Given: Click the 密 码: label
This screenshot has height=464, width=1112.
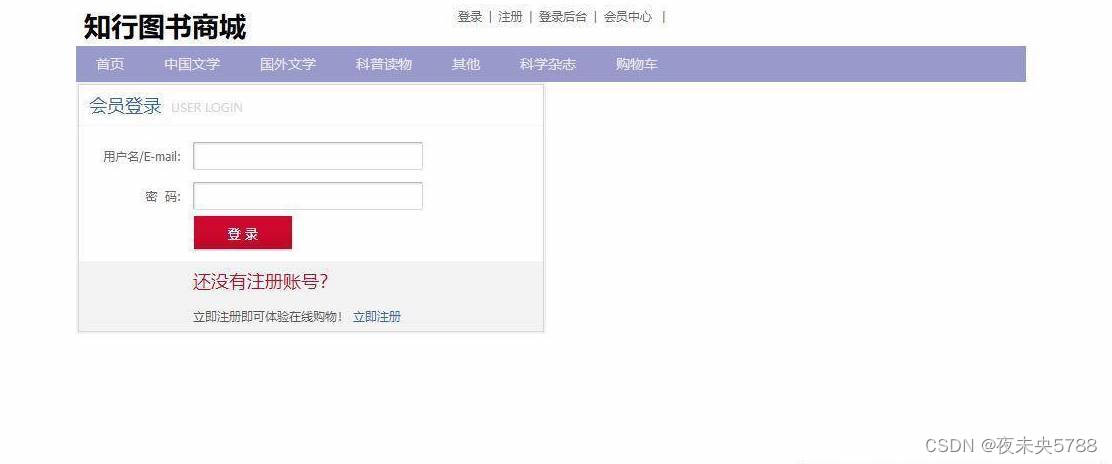Looking at the screenshot, I should 163,197.
